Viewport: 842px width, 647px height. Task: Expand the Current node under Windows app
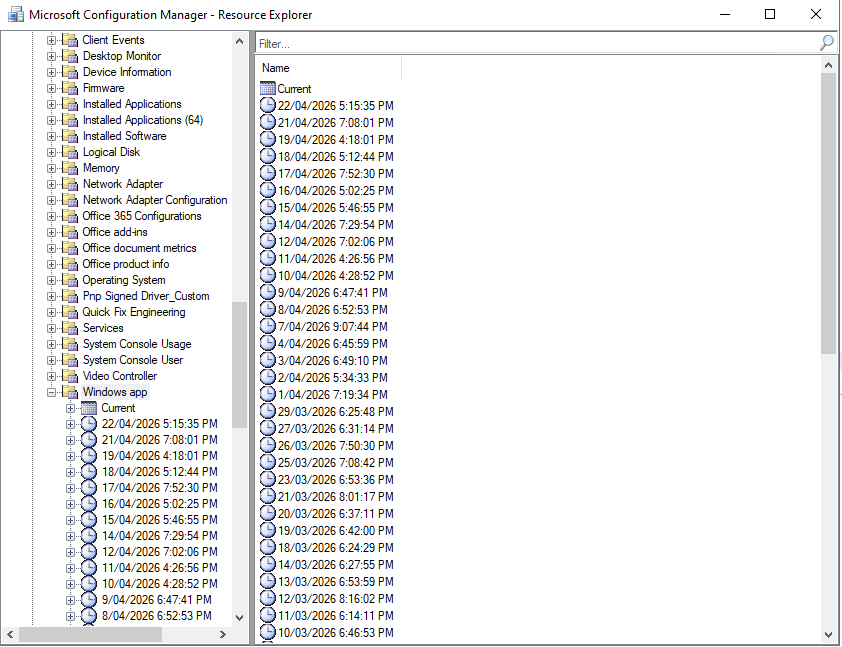tap(71, 408)
